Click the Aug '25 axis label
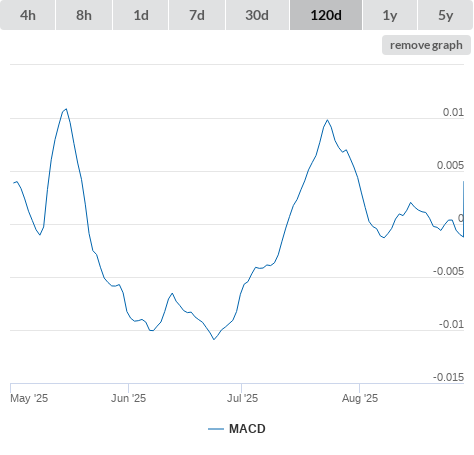The width and height of the screenshot is (474, 455). point(360,398)
